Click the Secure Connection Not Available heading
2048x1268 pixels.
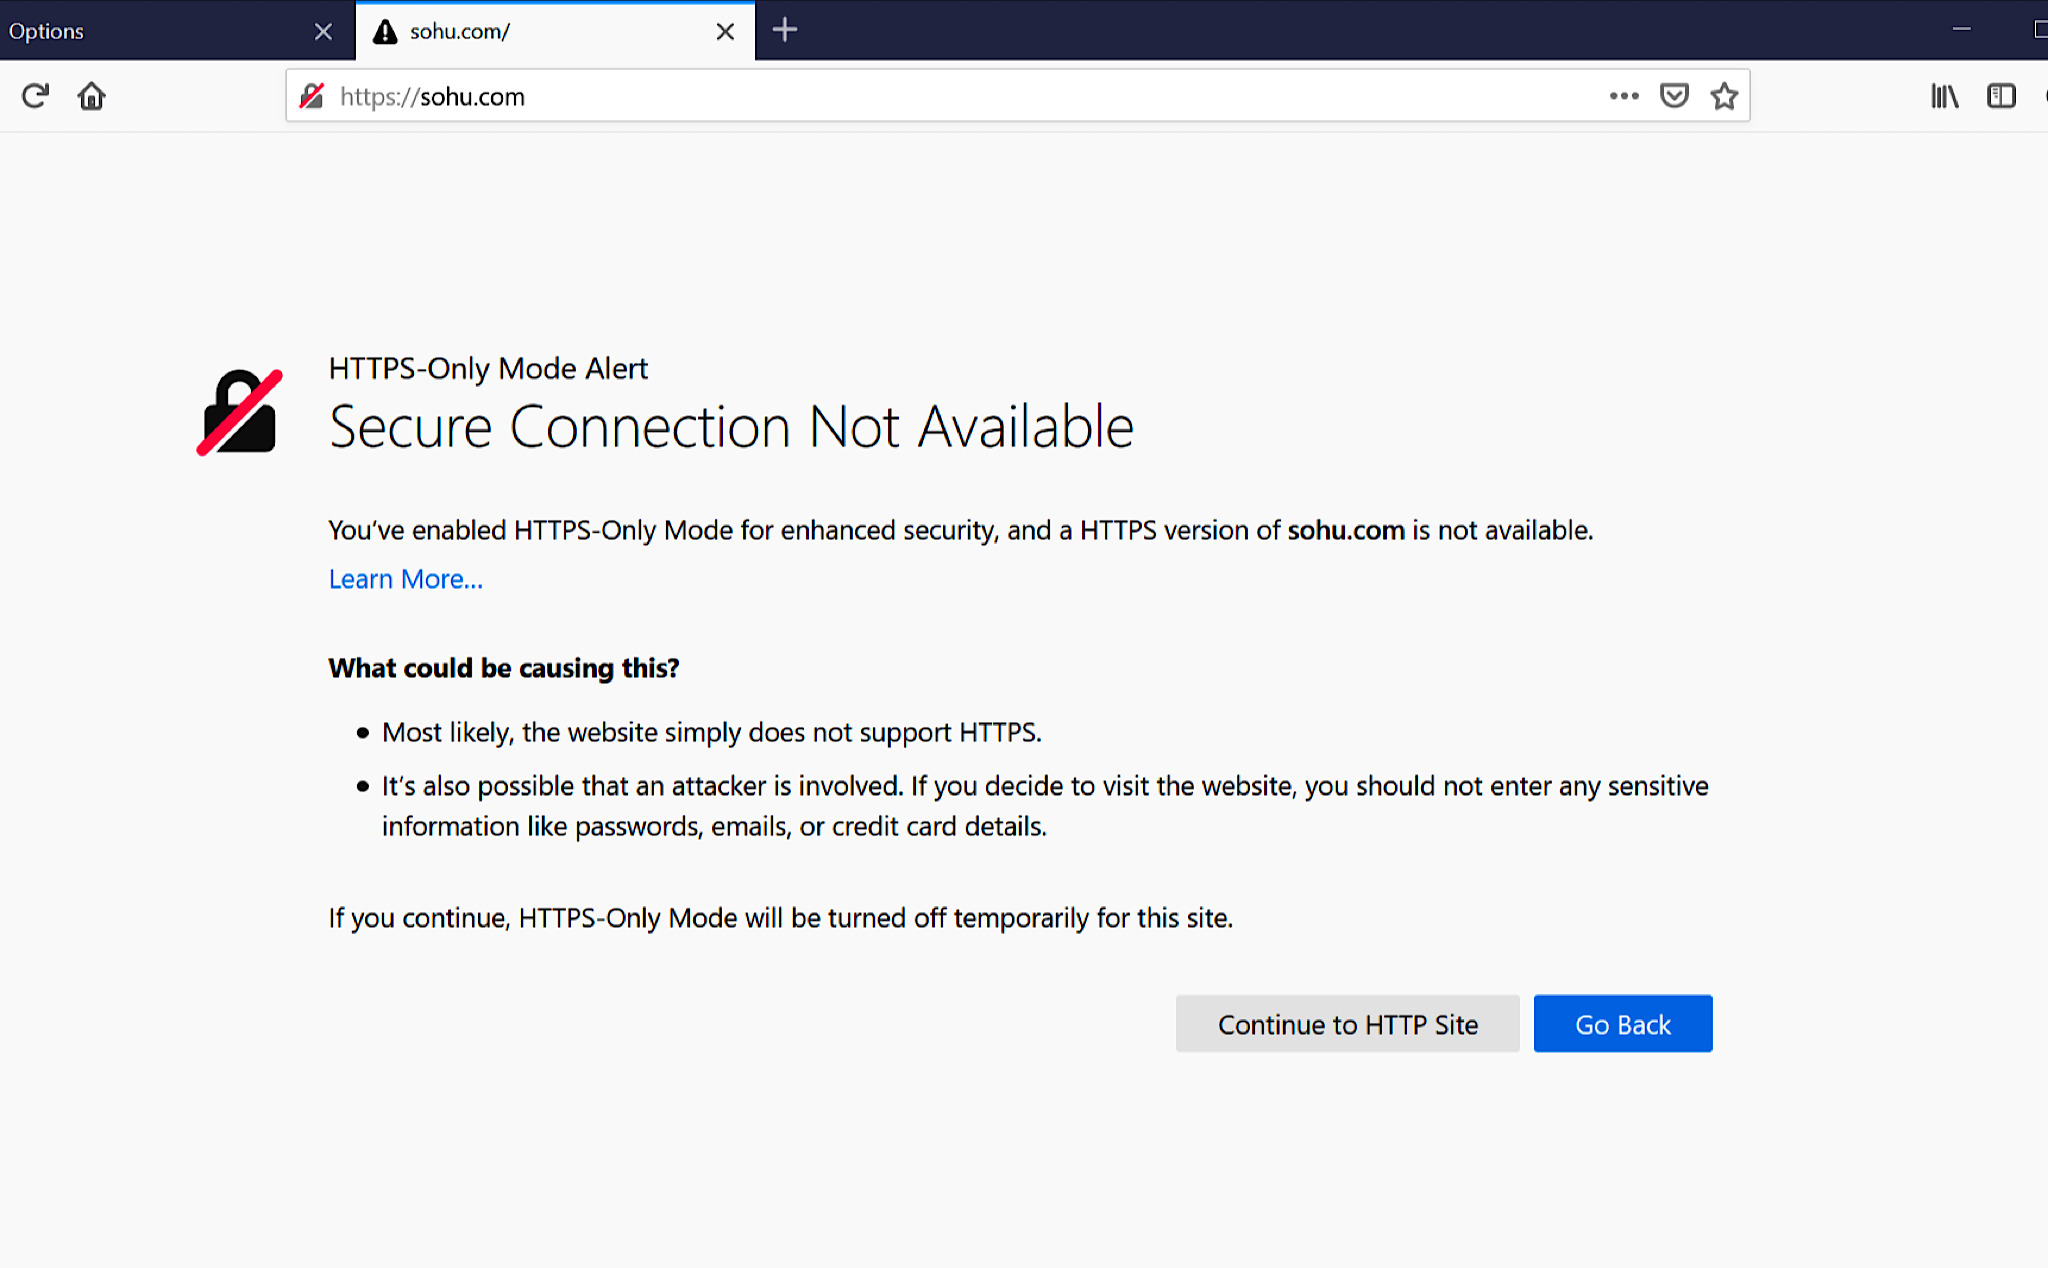[731, 427]
